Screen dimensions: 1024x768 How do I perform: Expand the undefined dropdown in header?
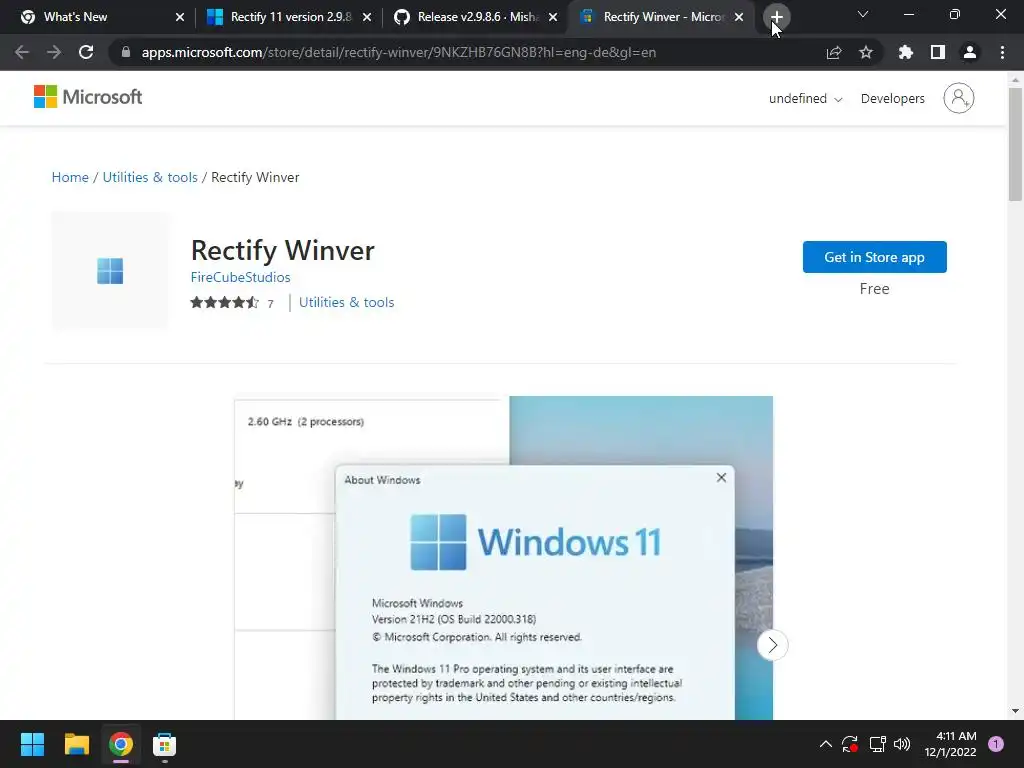805,99
